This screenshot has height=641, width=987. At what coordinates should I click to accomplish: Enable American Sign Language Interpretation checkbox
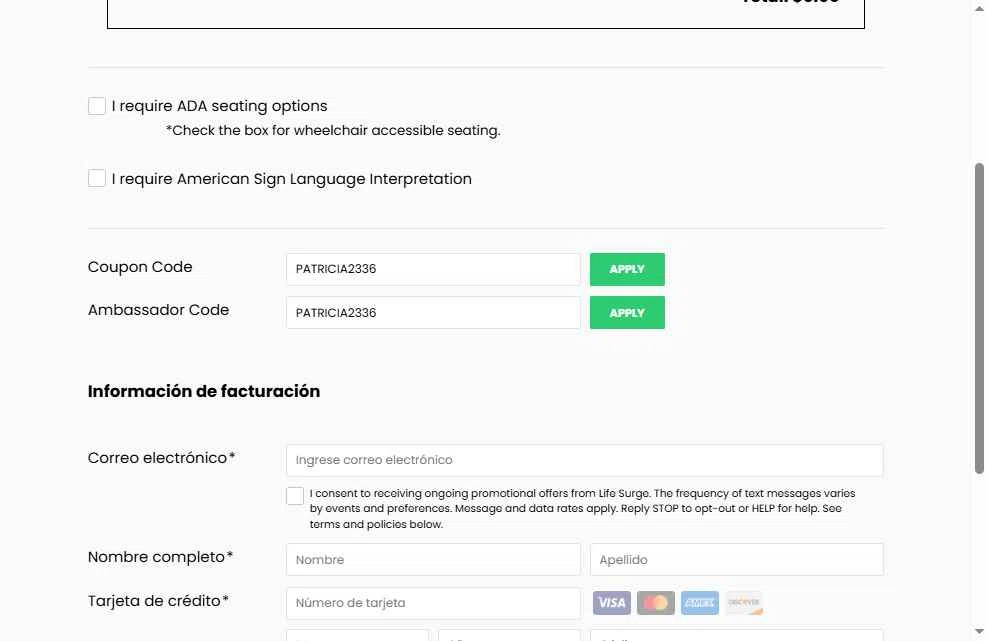[97, 178]
